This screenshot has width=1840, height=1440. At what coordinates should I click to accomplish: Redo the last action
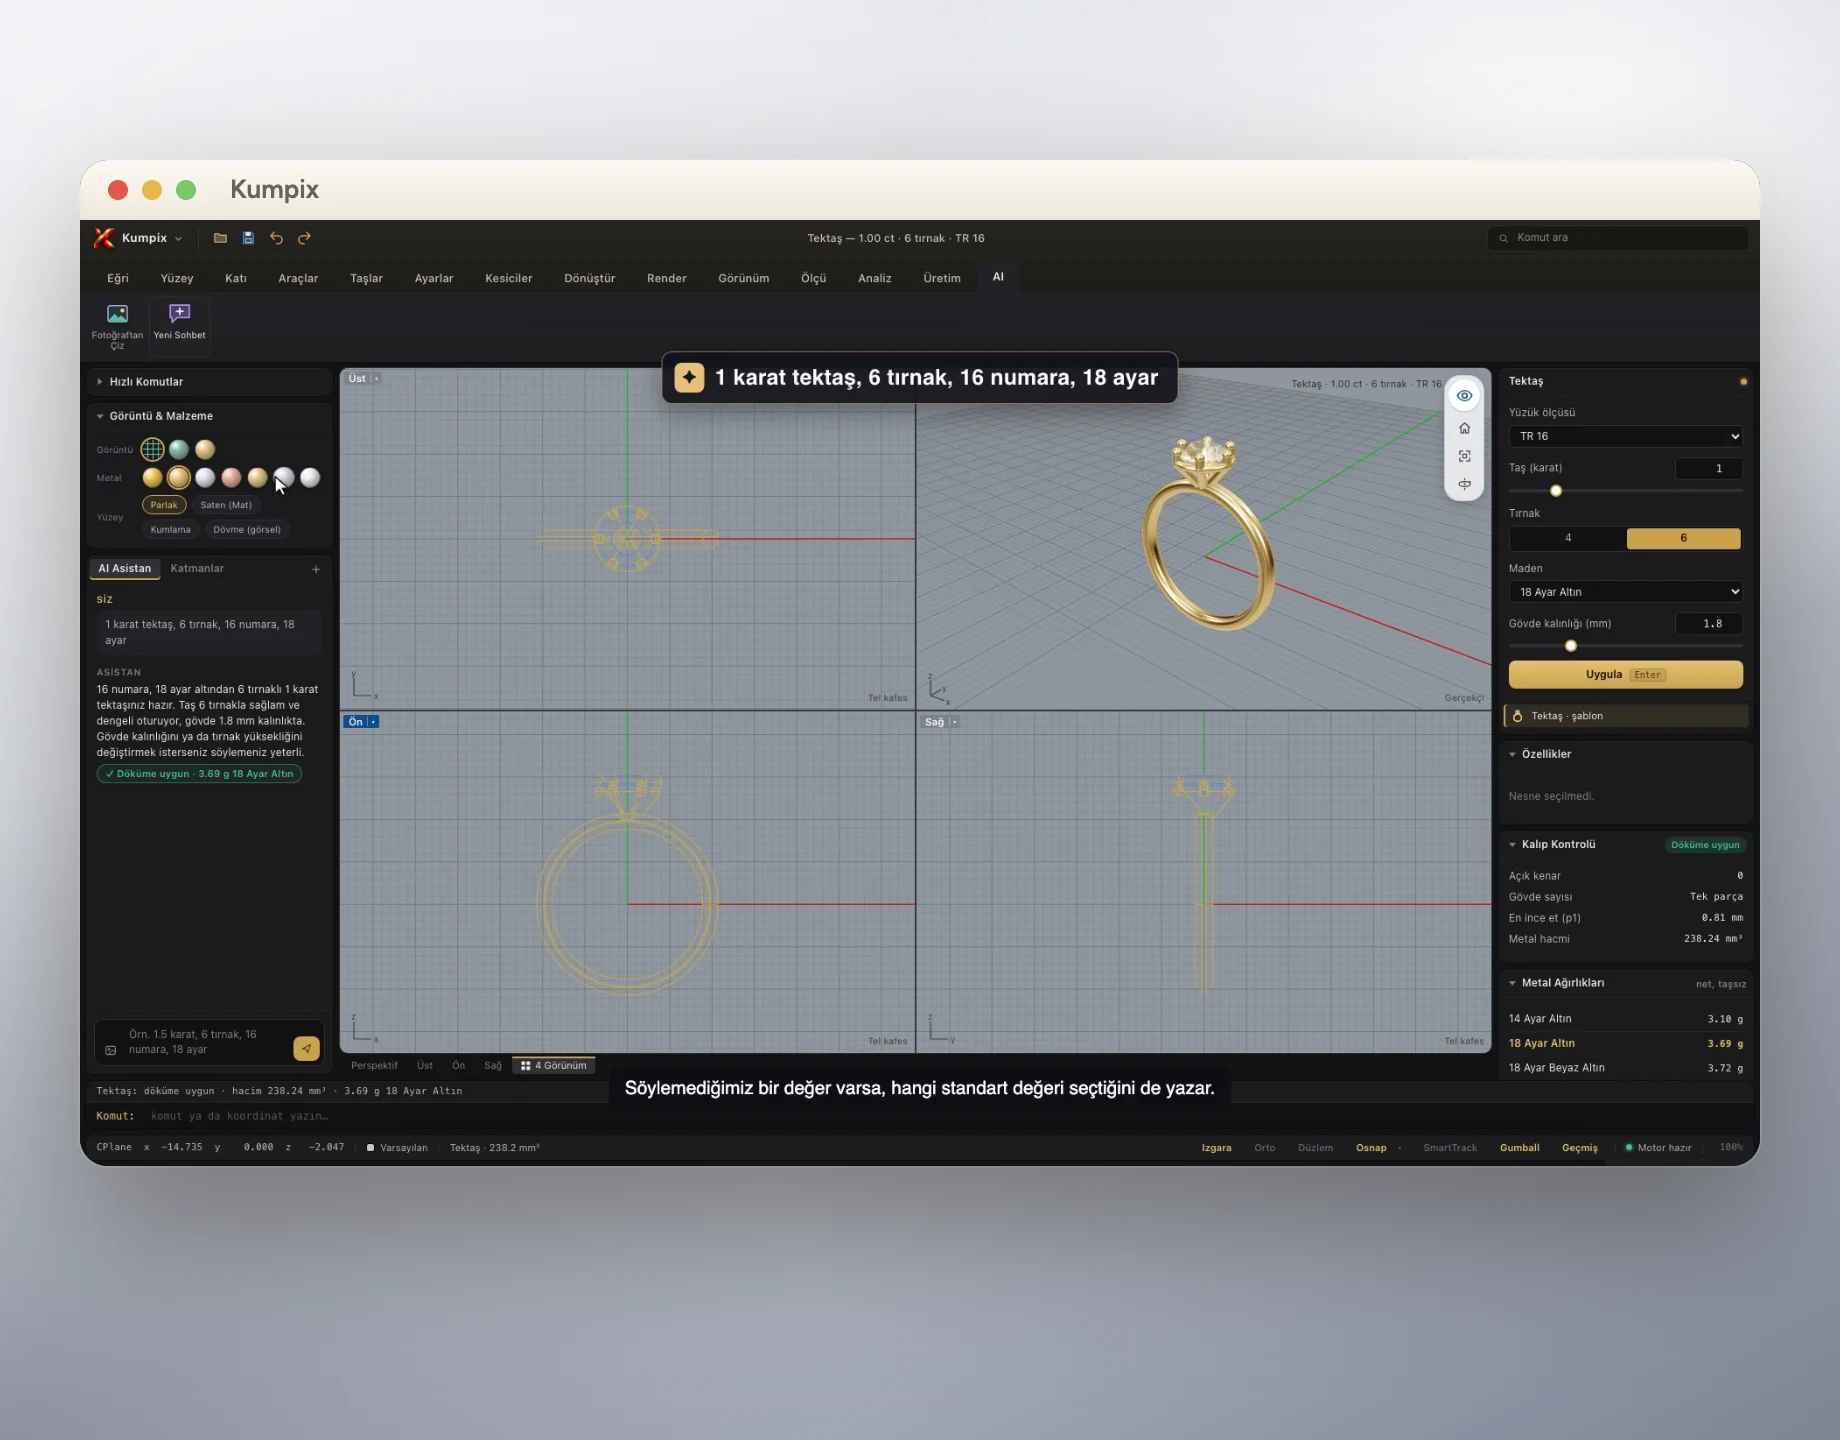coord(304,238)
